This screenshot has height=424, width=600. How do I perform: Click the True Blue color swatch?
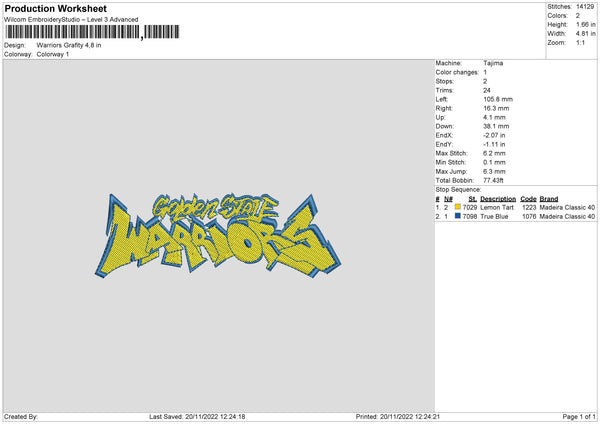click(x=457, y=216)
